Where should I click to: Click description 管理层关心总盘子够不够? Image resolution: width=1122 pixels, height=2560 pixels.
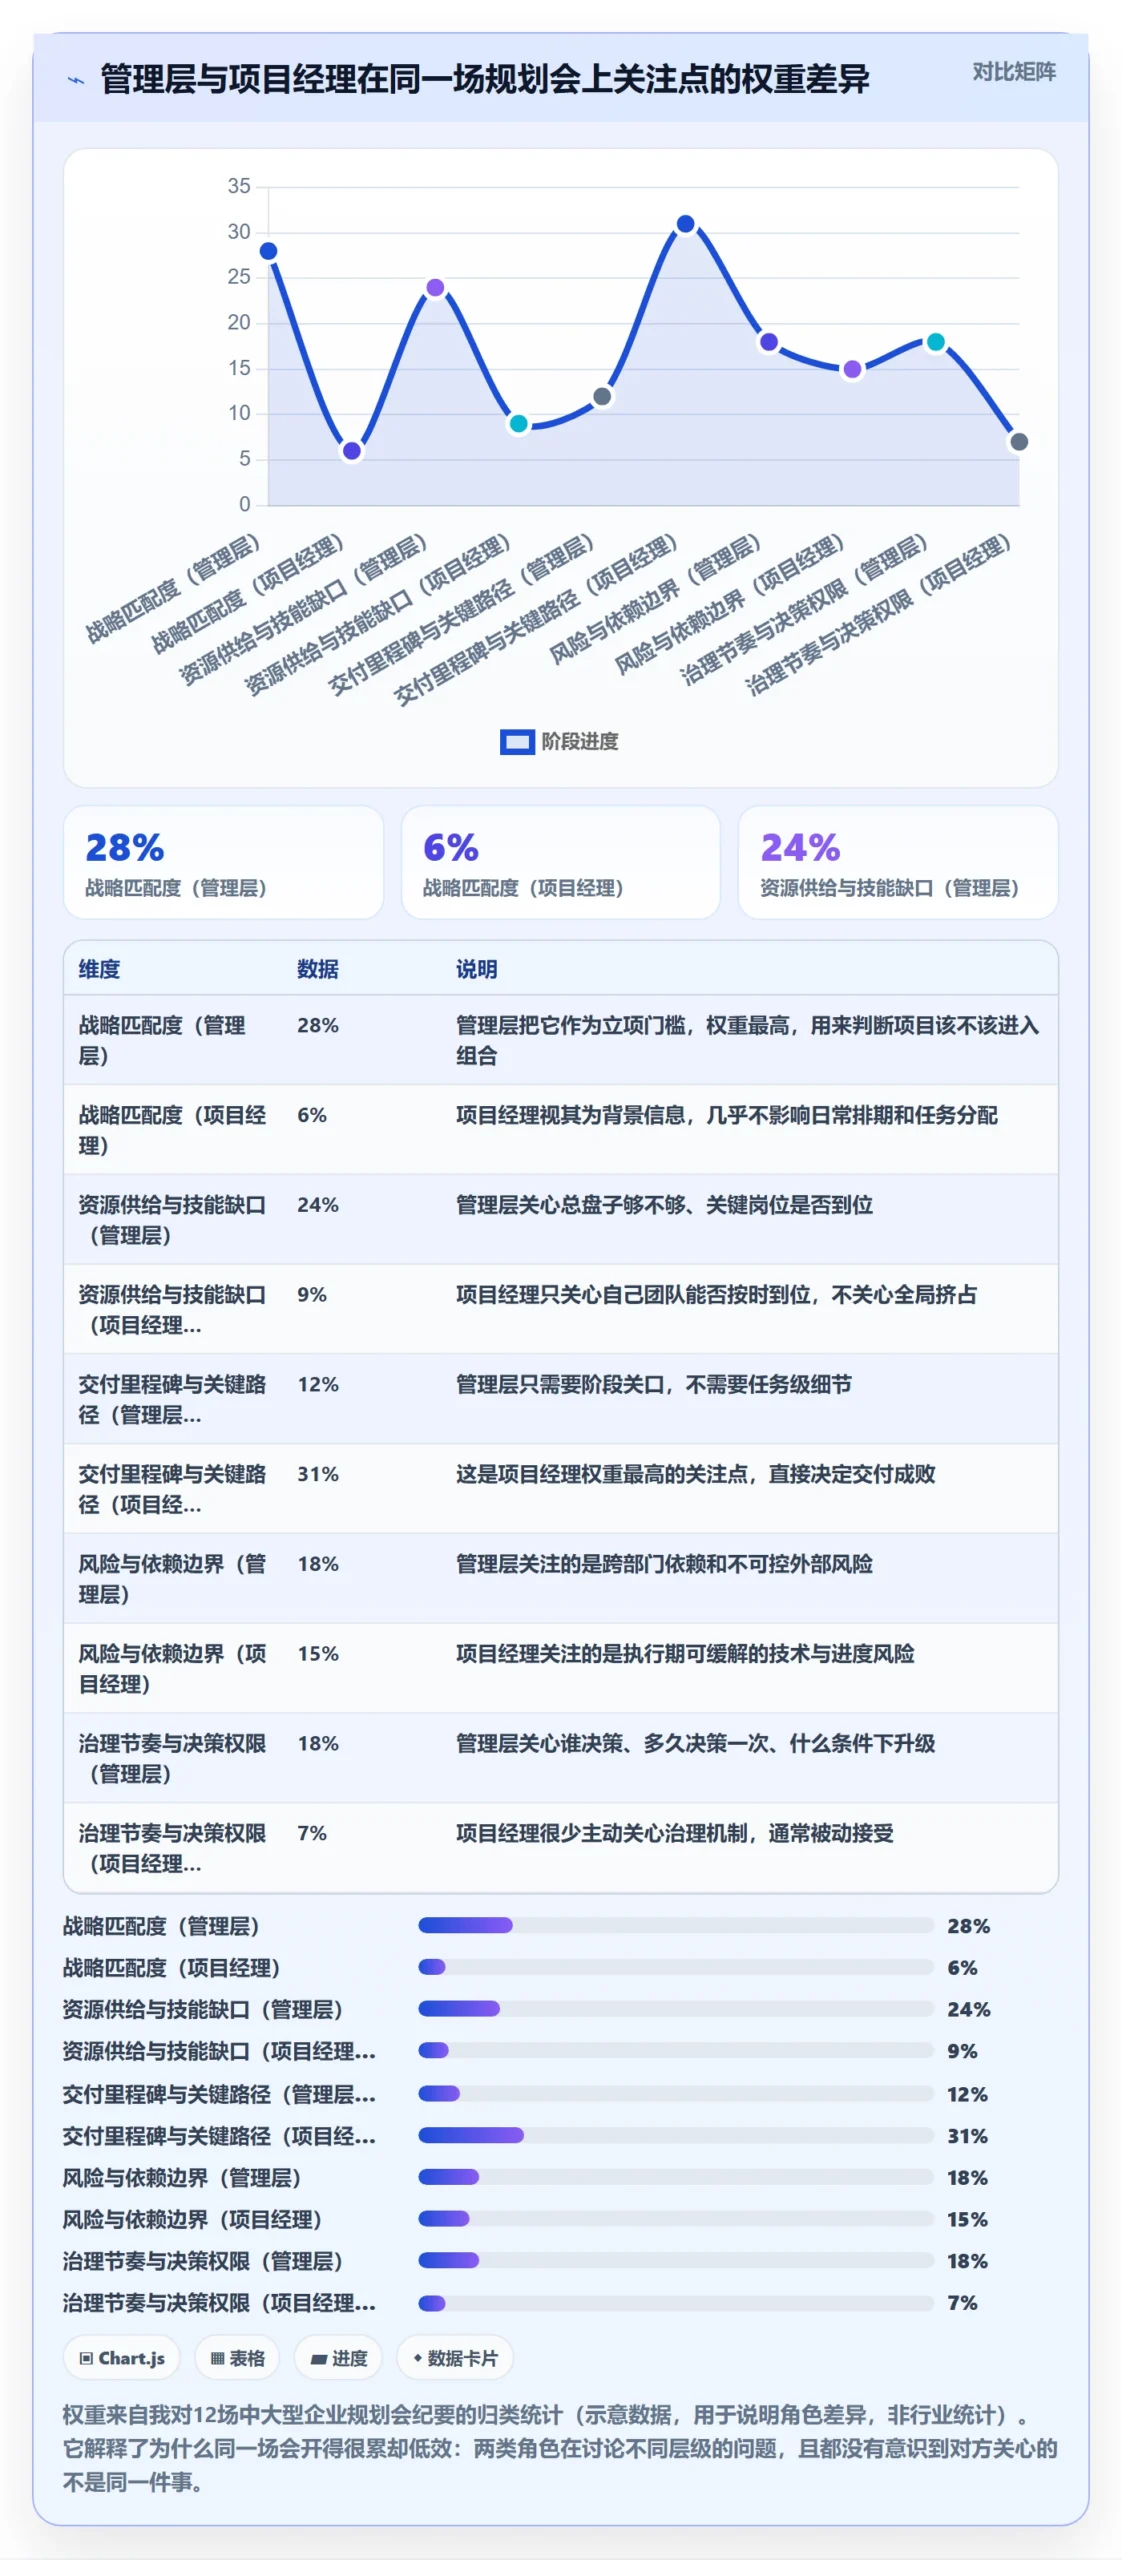pyautogui.click(x=664, y=1205)
